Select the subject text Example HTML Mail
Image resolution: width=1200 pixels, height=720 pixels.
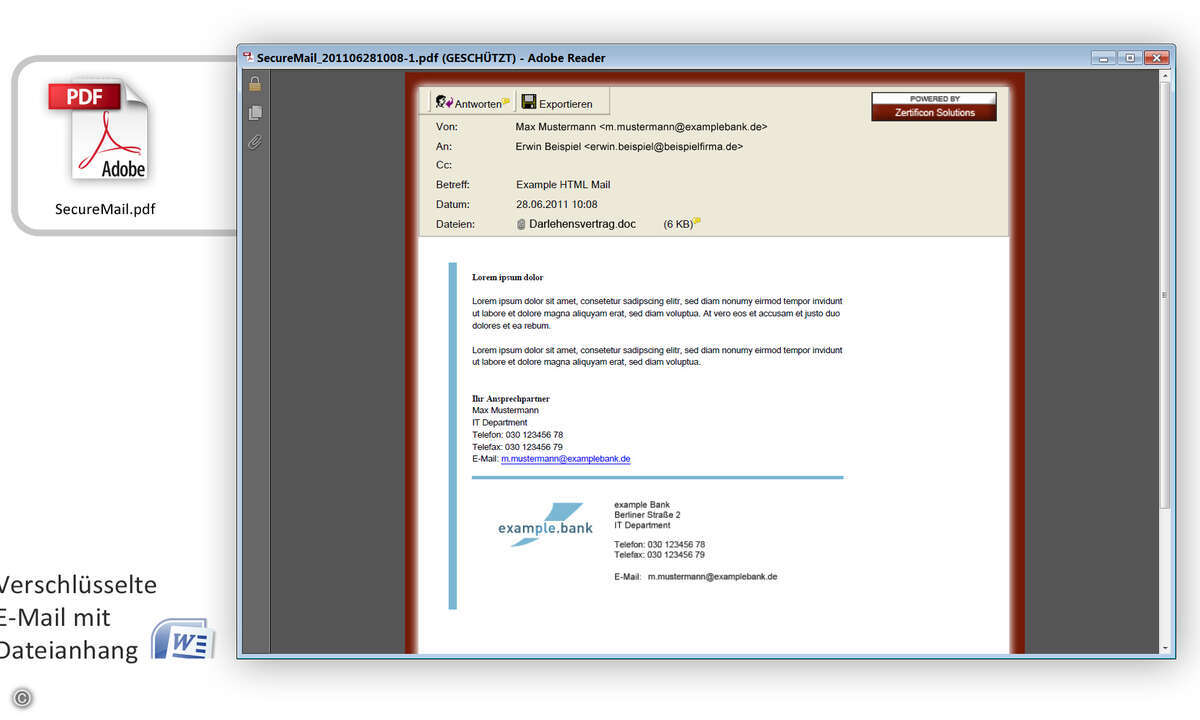pyautogui.click(x=563, y=185)
